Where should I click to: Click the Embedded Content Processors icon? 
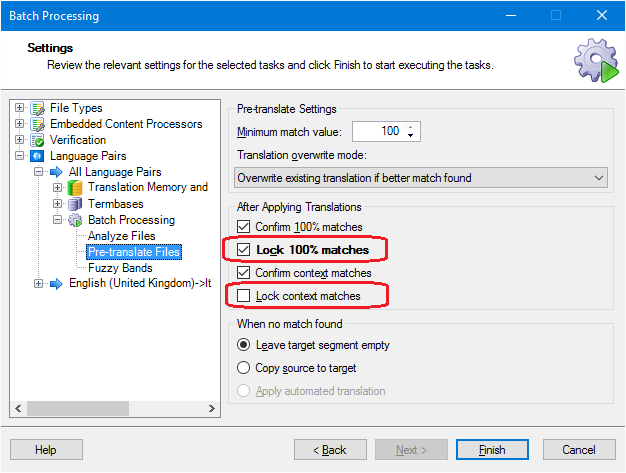click(38, 124)
